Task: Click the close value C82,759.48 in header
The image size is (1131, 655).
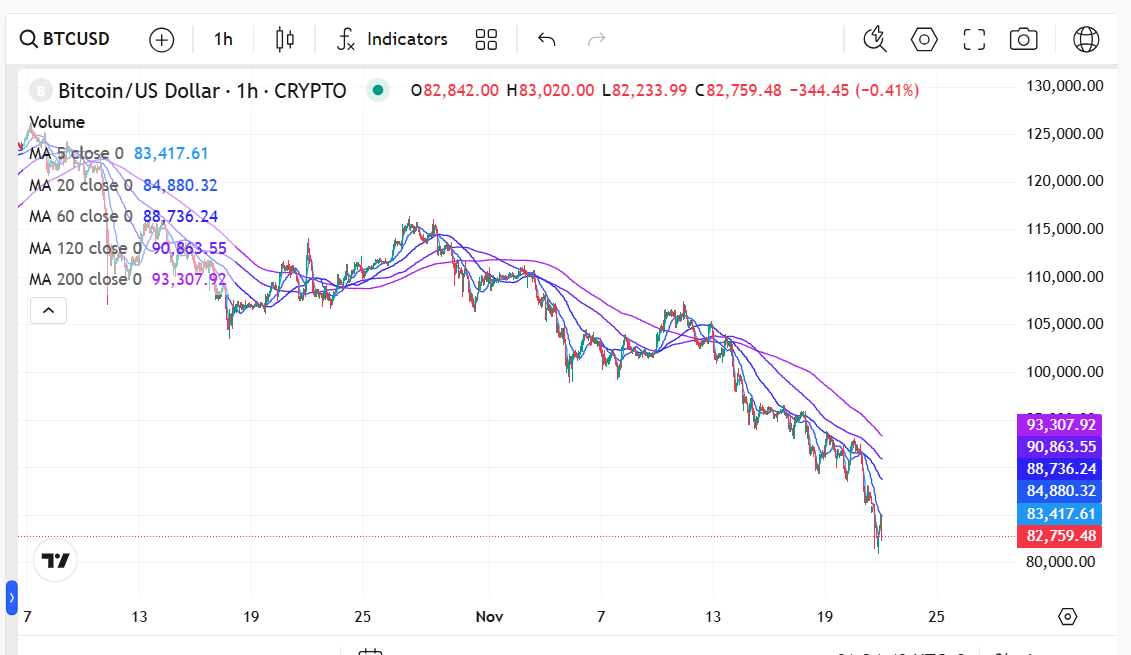Action: coord(738,91)
